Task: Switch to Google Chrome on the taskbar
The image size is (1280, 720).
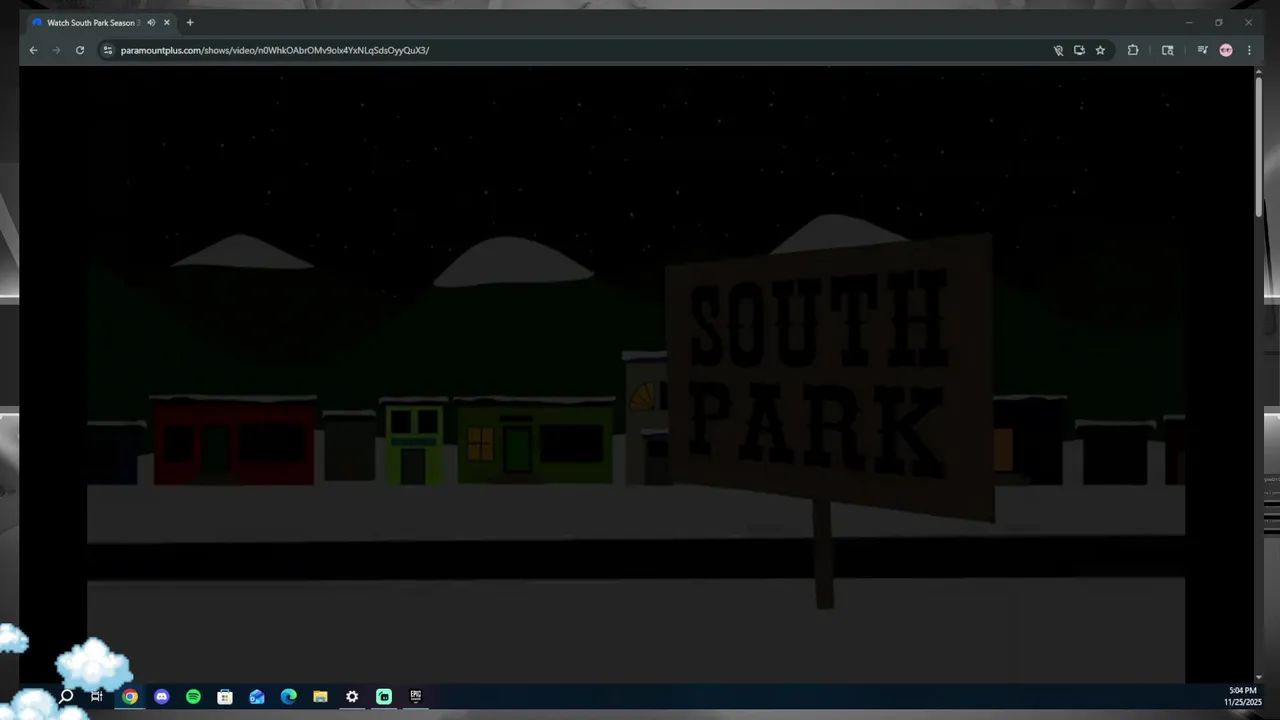Action: (x=130, y=696)
